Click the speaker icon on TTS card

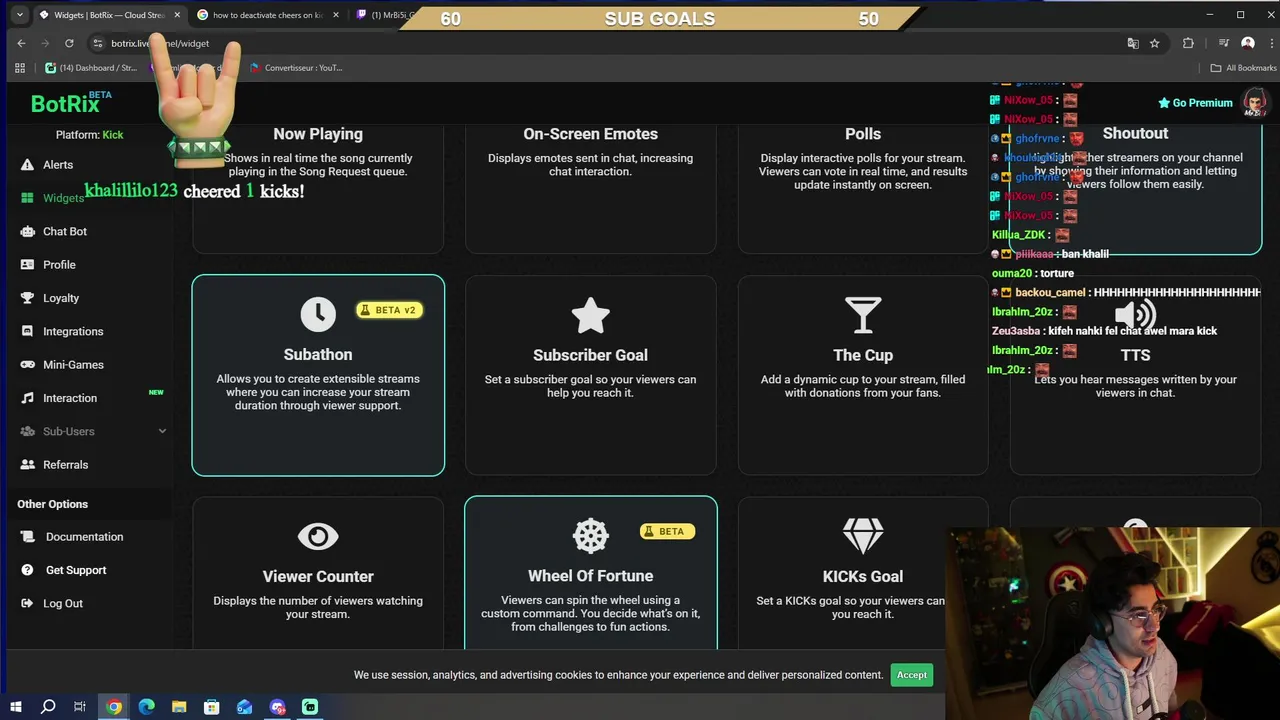coord(1135,315)
